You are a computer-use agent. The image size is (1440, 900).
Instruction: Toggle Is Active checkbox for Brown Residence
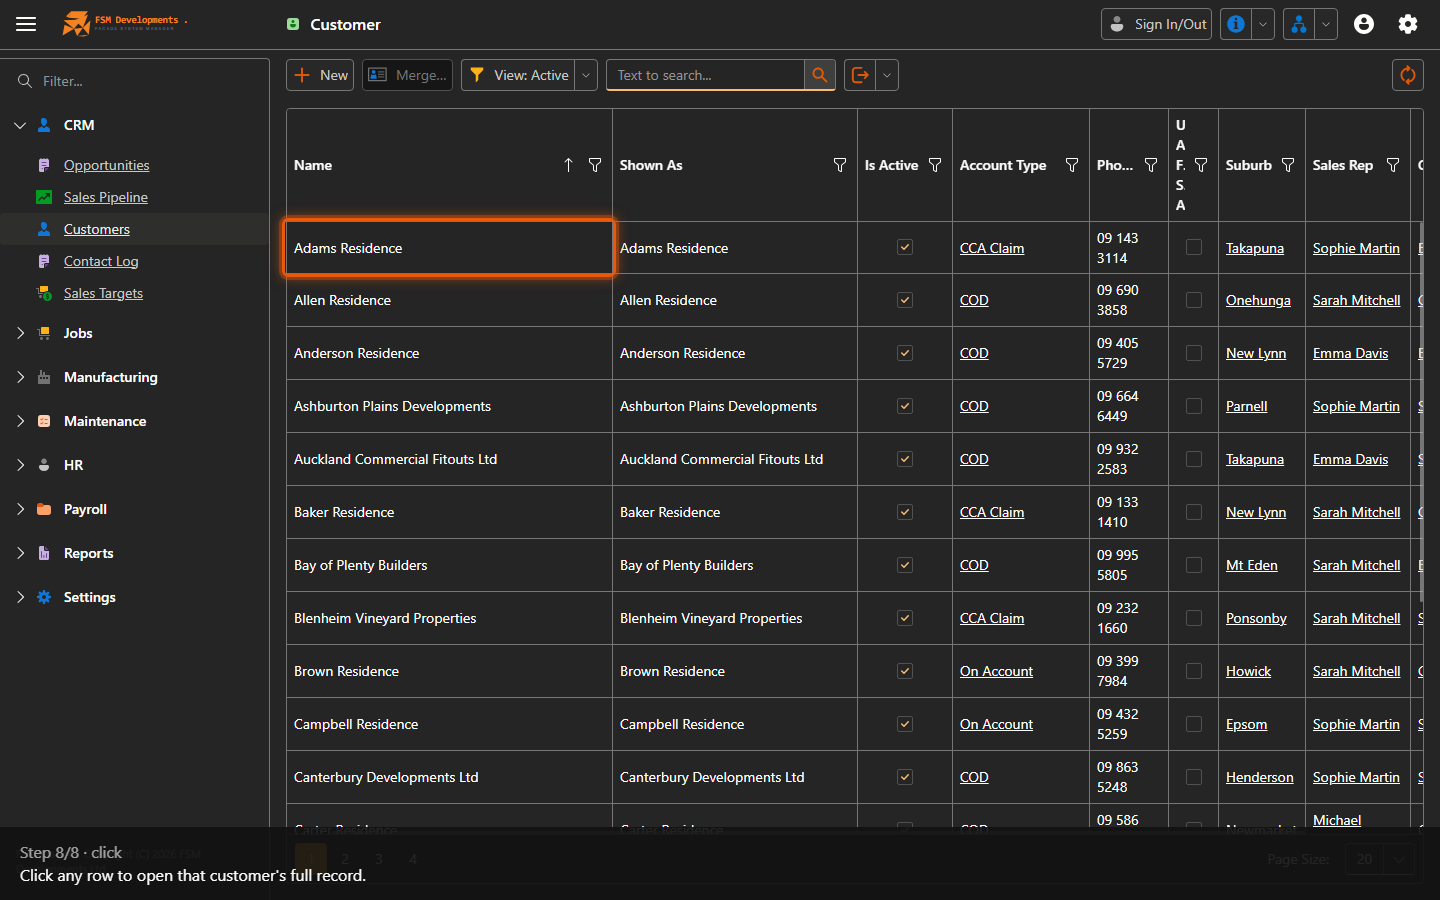tap(905, 671)
